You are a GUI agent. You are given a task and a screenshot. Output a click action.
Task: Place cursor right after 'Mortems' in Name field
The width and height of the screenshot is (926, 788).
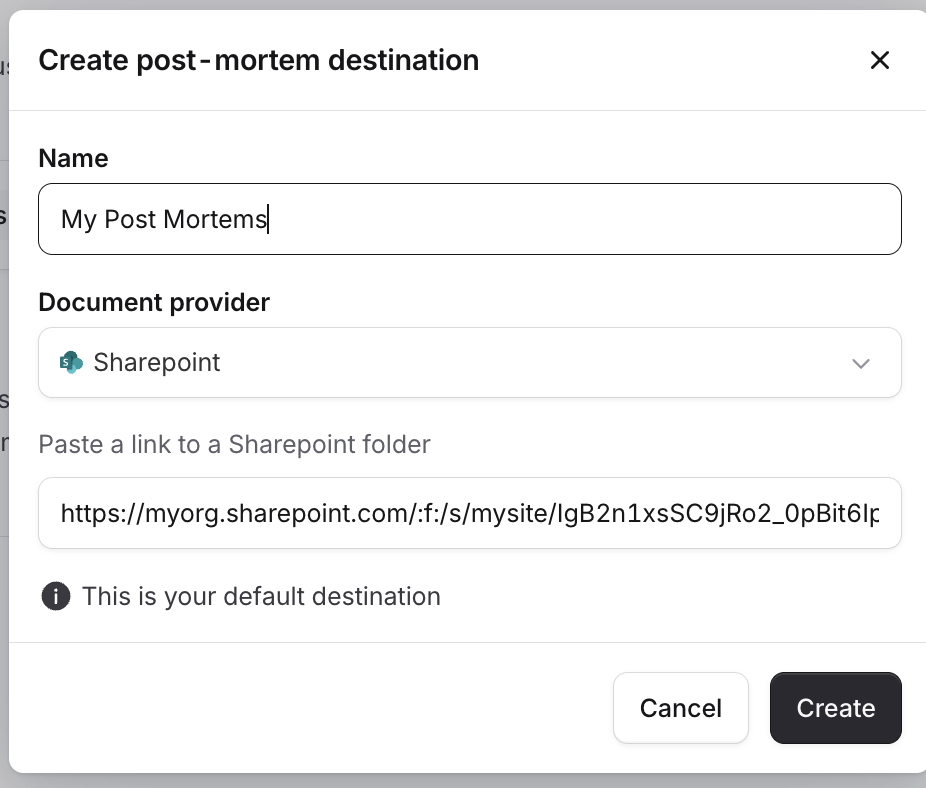pyautogui.click(x=269, y=219)
